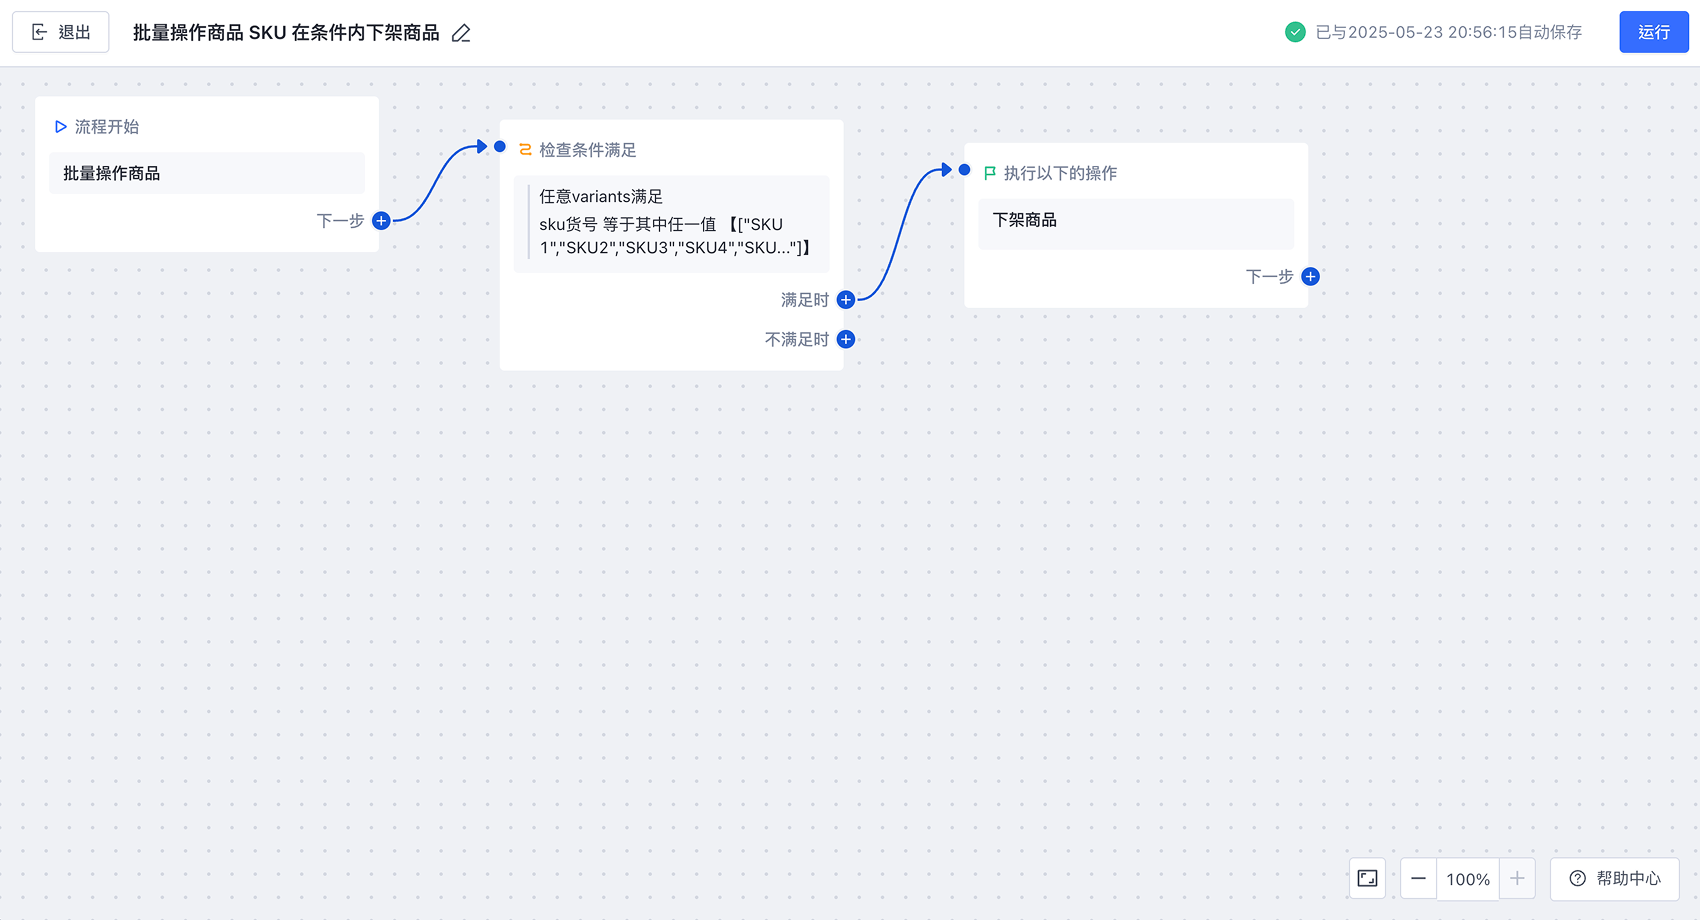Open the sku货号 condition details box

[672, 224]
